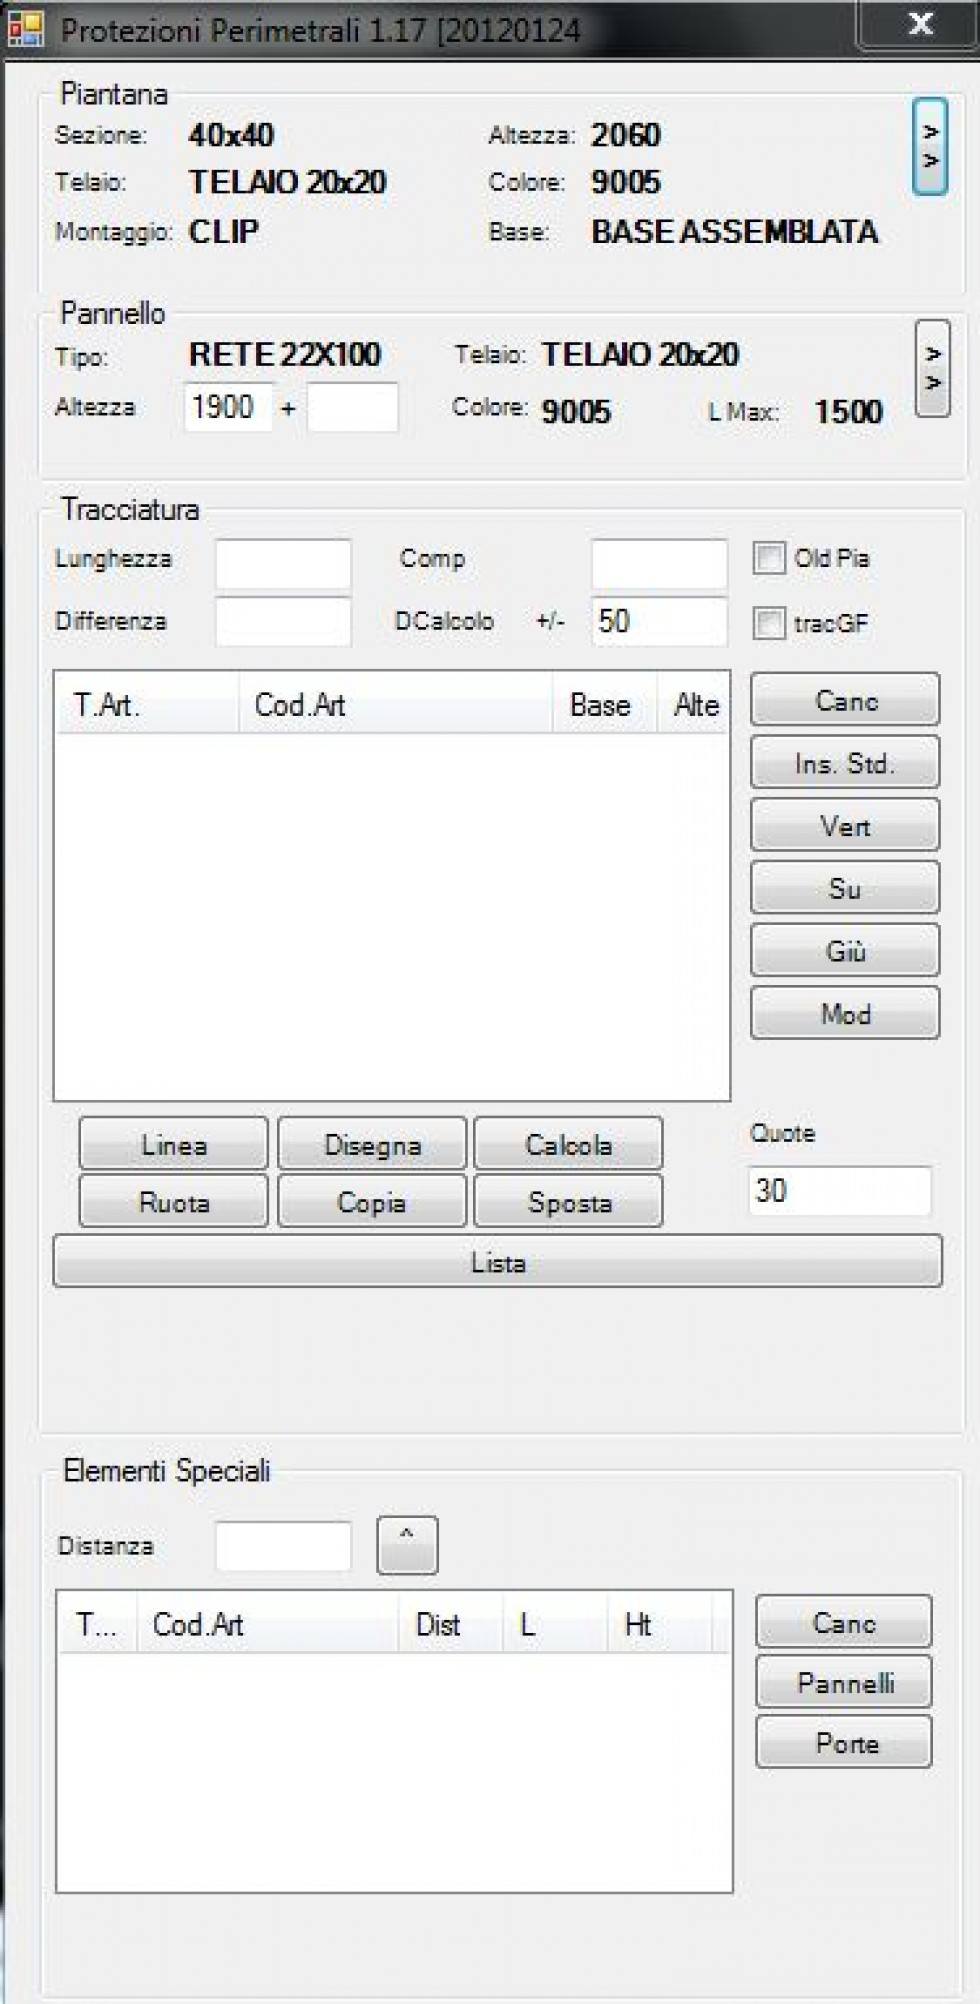Expand the Pannello section with double-arrow button
980x2004 pixels.
[932, 368]
